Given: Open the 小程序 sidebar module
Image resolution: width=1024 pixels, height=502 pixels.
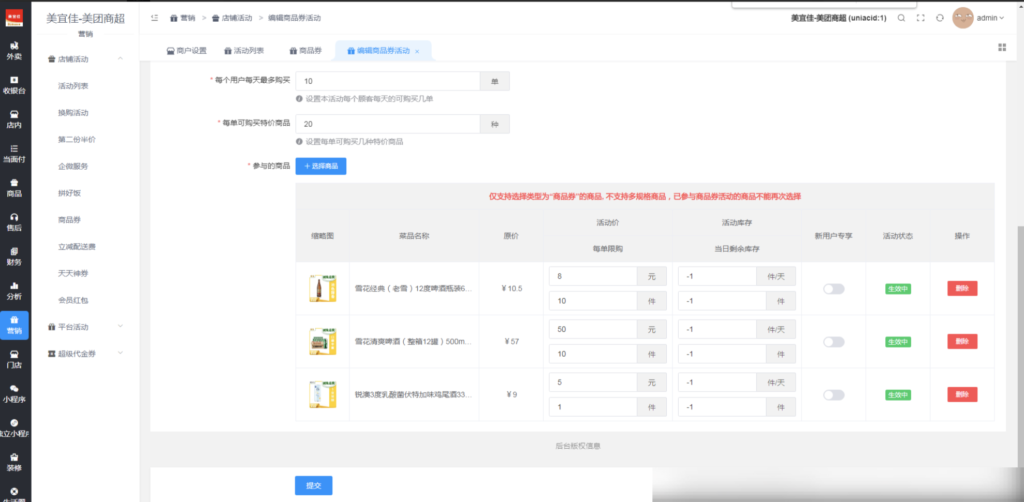Looking at the screenshot, I should pos(14,394).
